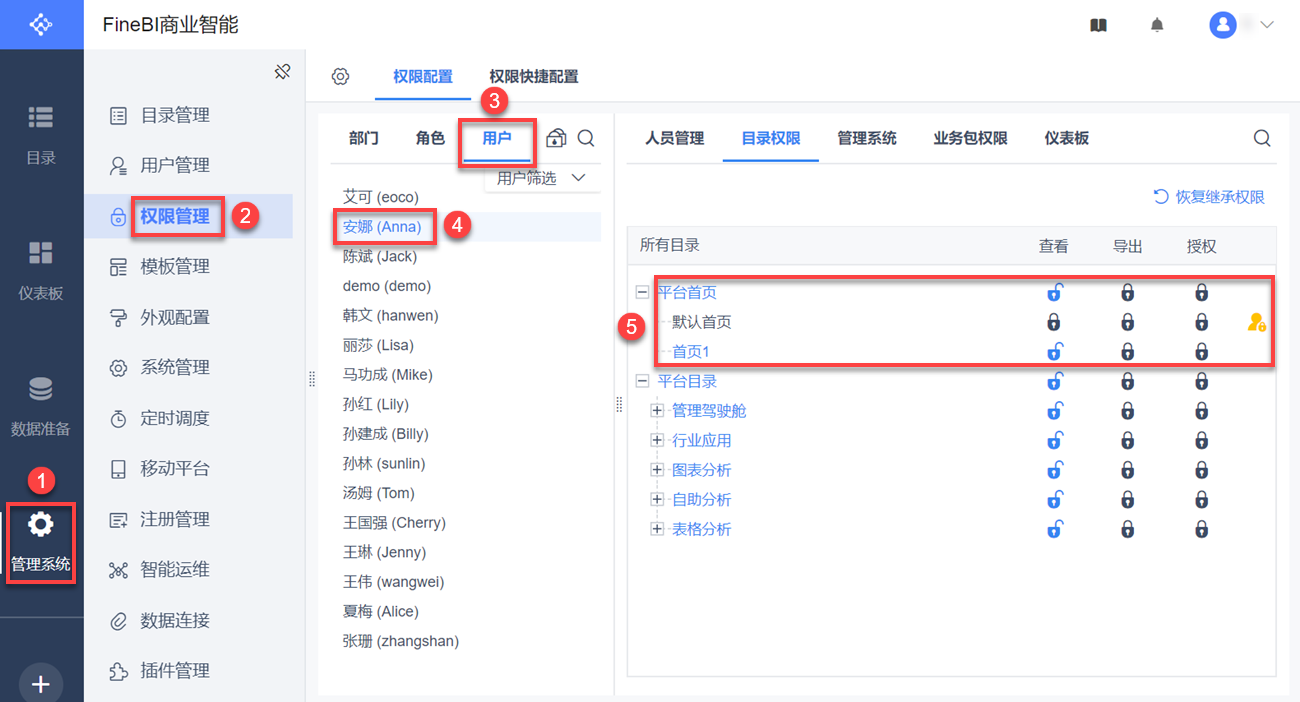Viewport: 1300px width, 702px height.
Task: Collapse the 平台目录 tree node
Action: click(x=642, y=381)
